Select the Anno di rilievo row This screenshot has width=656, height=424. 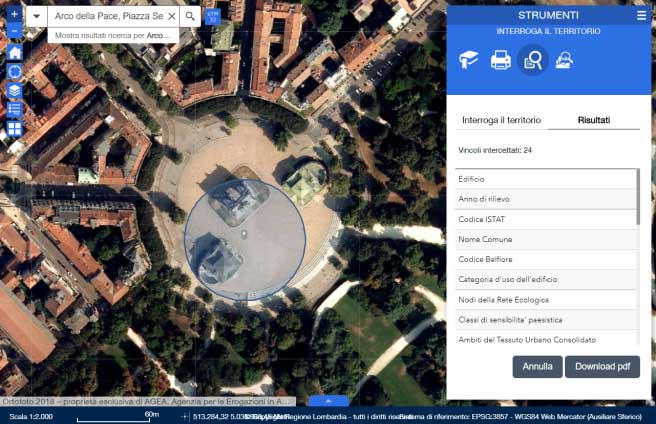[546, 199]
